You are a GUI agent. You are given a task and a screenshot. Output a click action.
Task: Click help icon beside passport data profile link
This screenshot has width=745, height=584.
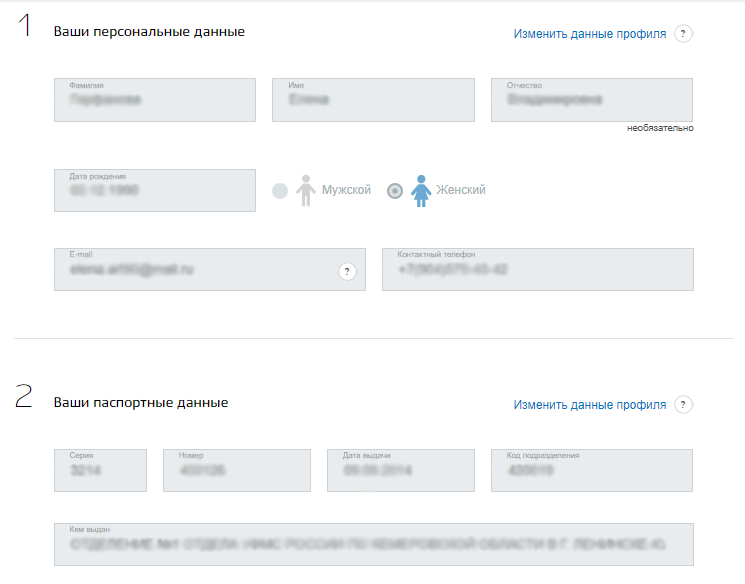coord(683,405)
